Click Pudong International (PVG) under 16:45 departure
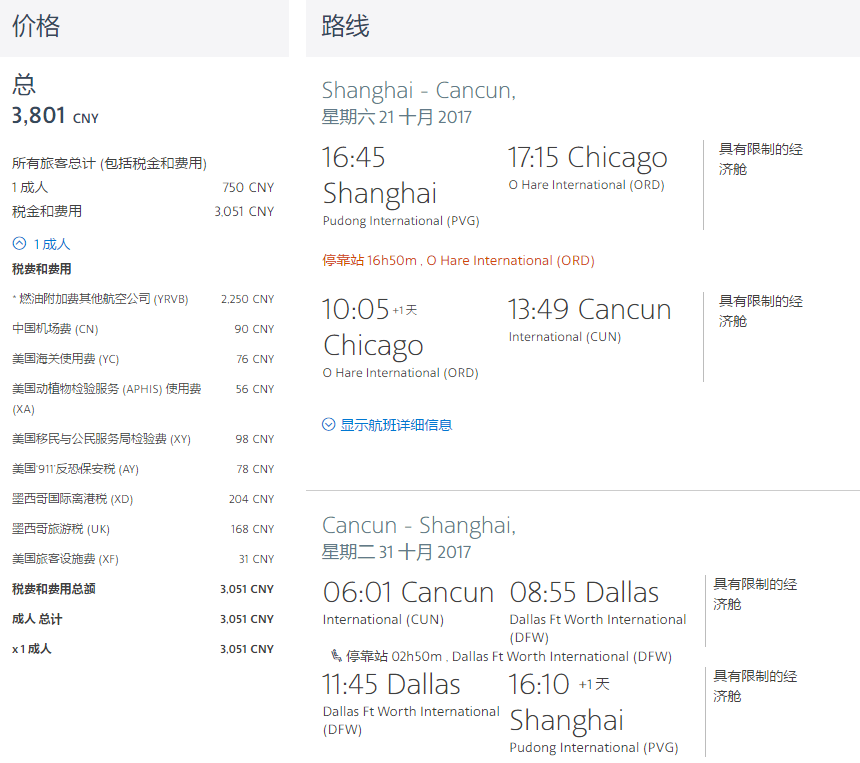The height and width of the screenshot is (763, 860). (401, 221)
